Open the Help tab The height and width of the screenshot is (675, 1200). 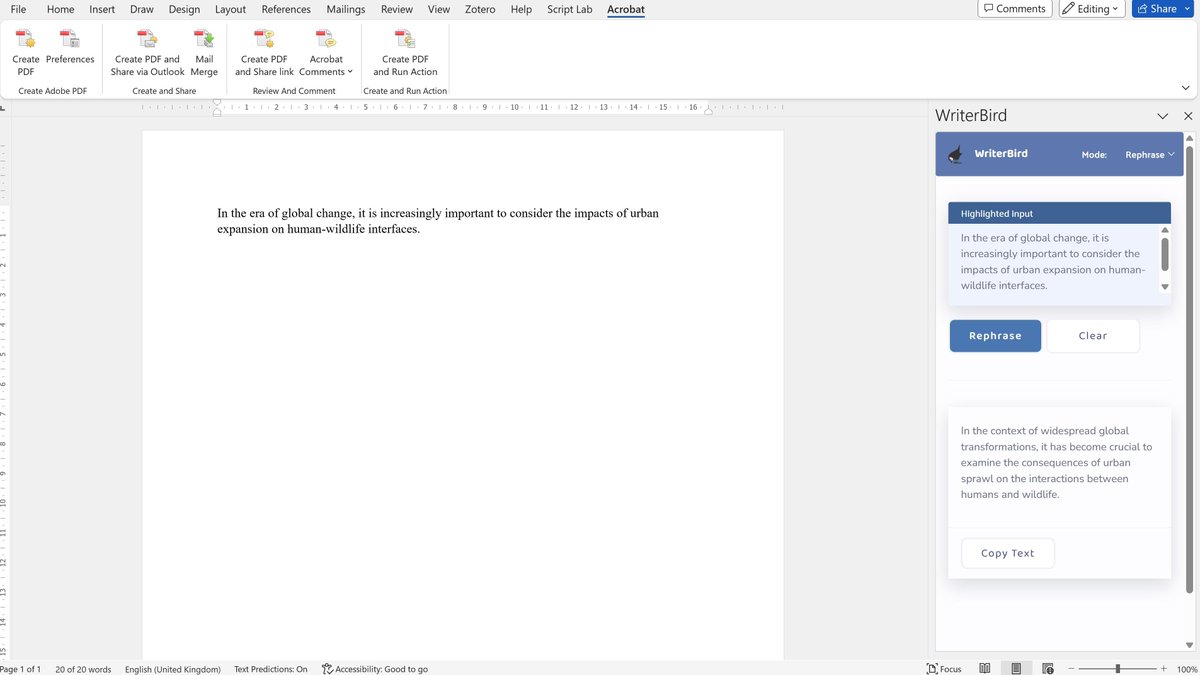click(x=521, y=9)
